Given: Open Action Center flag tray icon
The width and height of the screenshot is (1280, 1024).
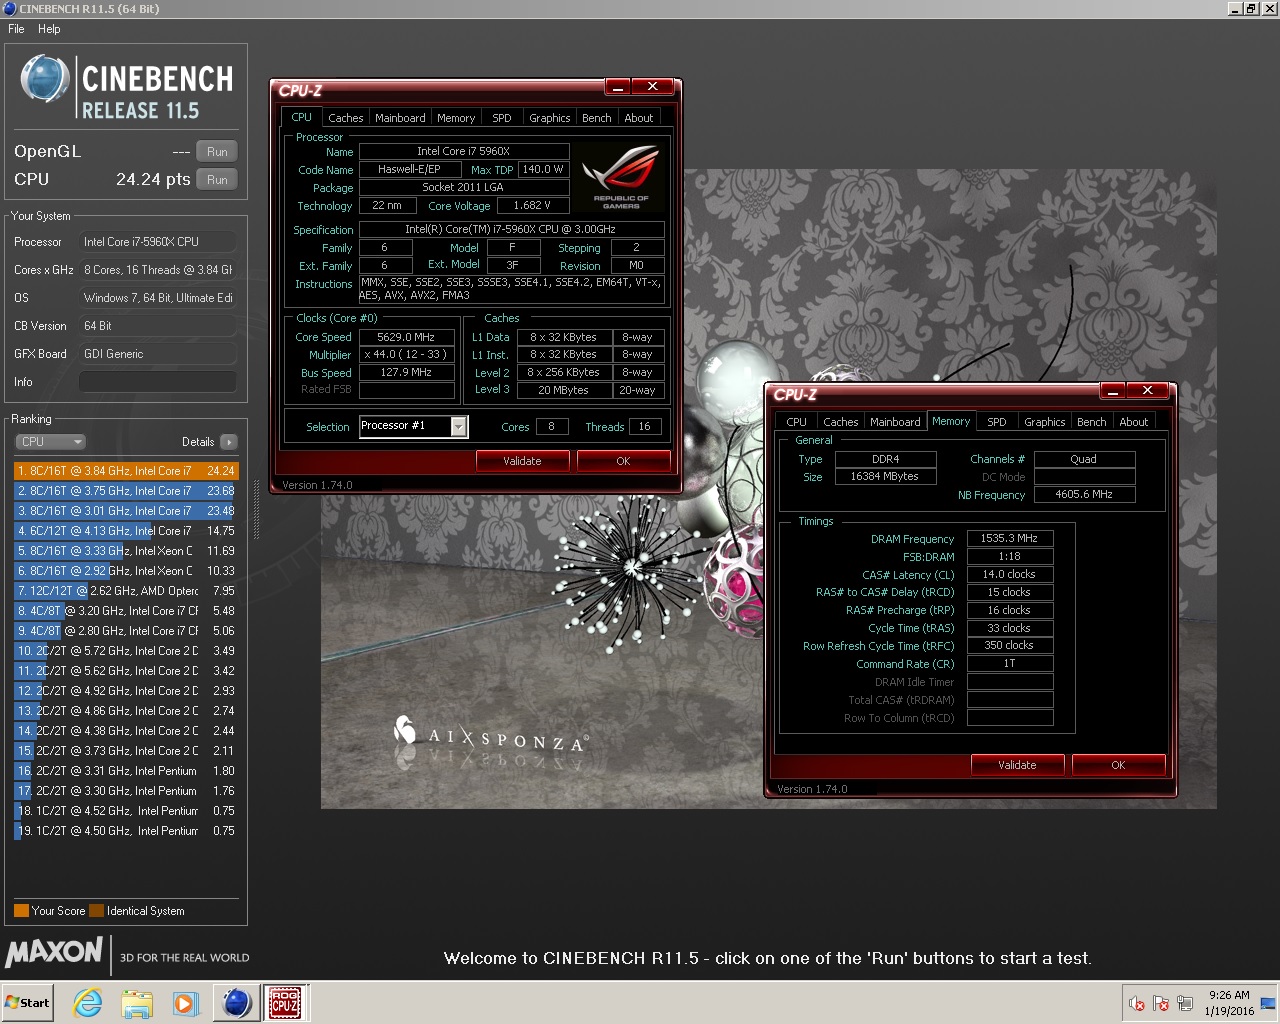Looking at the screenshot, I should pyautogui.click(x=1161, y=1003).
